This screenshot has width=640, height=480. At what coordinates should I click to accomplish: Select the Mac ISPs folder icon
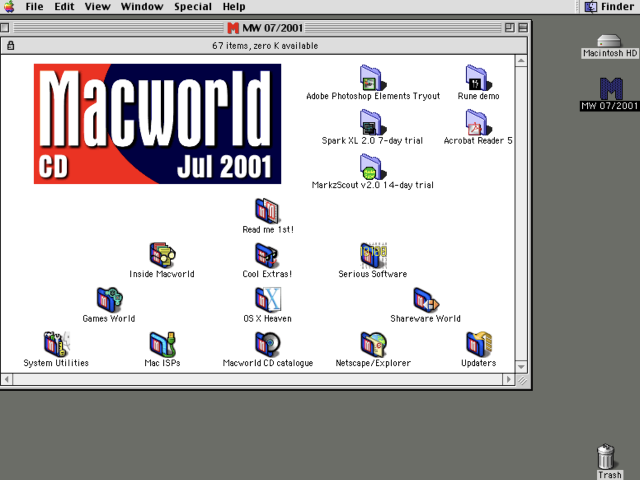pyautogui.click(x=162, y=344)
